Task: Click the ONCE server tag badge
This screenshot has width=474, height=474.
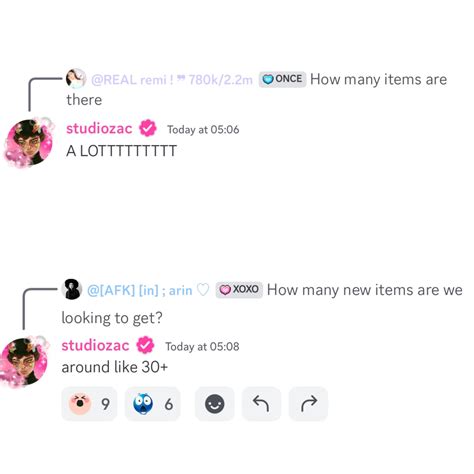Action: point(282,79)
